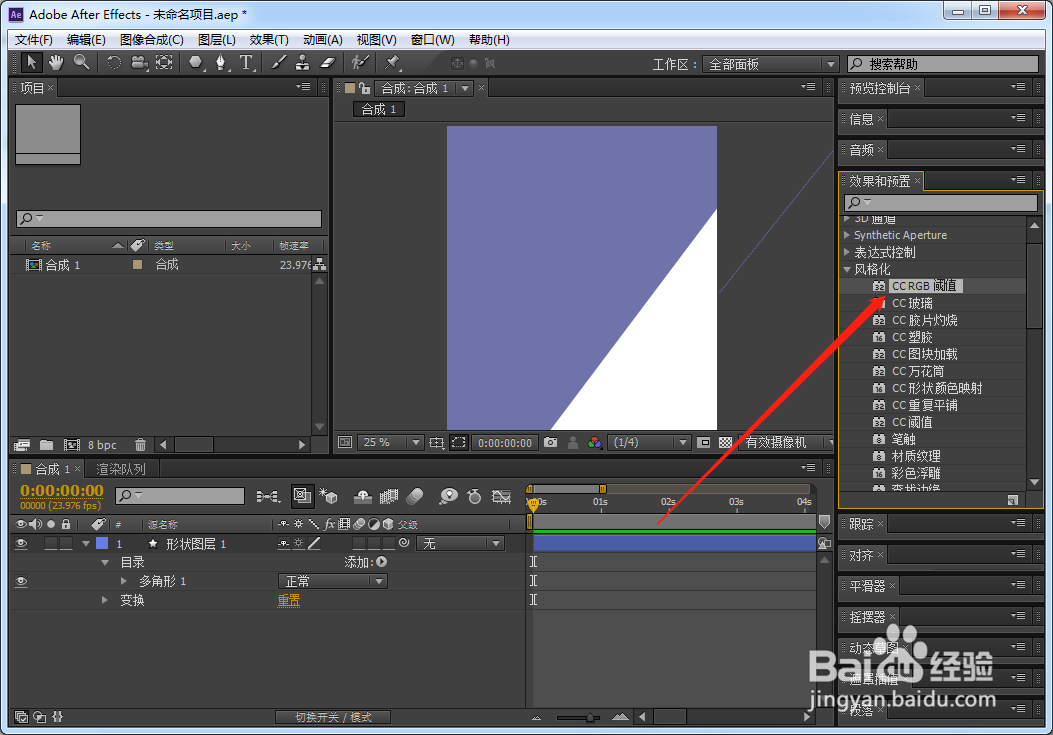The image size is (1053, 735).
Task: Click the 重置 reset link
Action: (x=289, y=600)
